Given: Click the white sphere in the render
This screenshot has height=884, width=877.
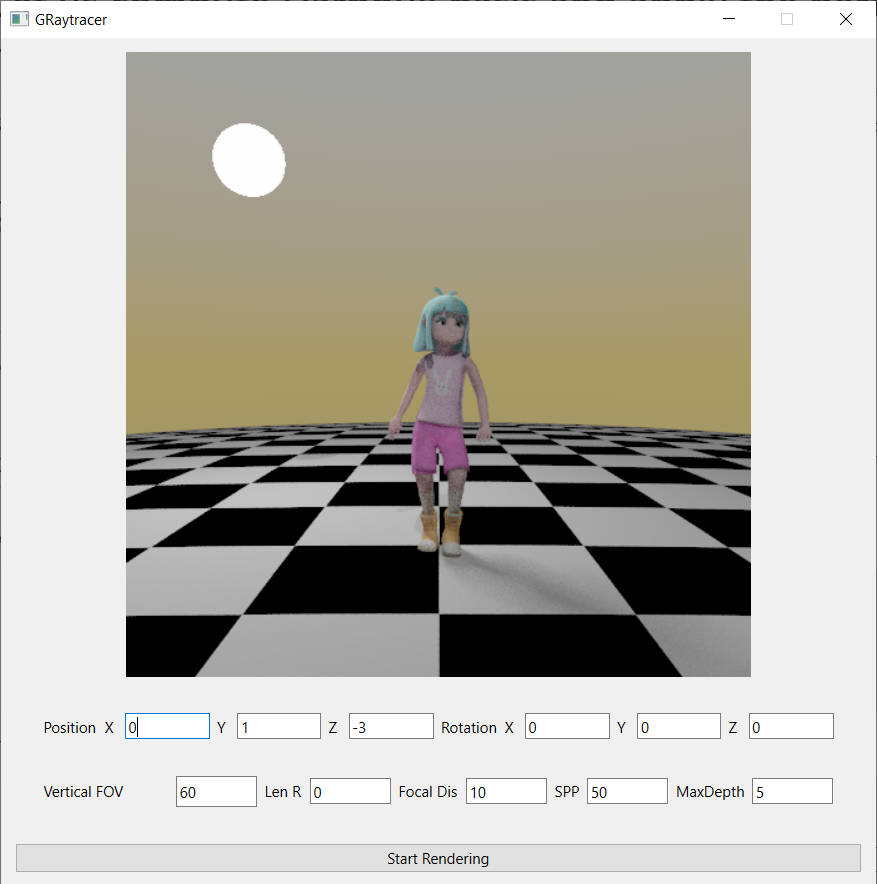Looking at the screenshot, I should click(x=249, y=160).
